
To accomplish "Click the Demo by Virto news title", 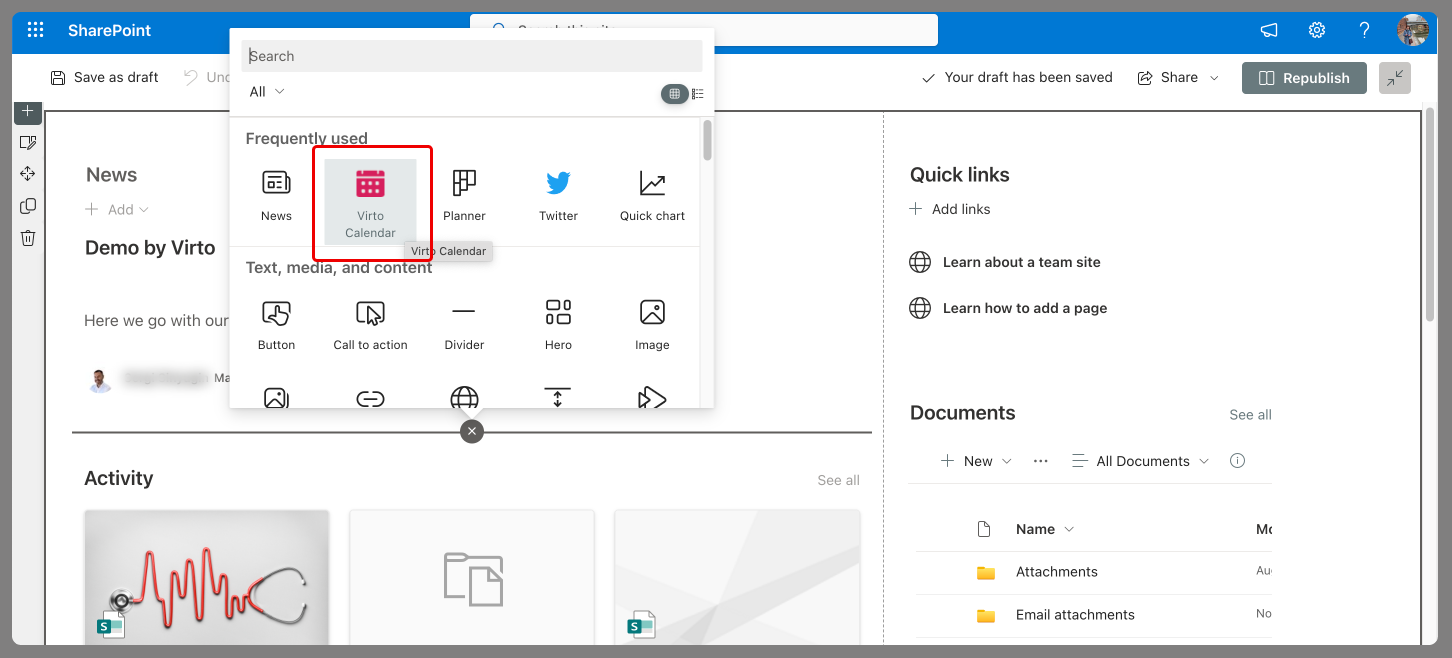I will point(150,248).
